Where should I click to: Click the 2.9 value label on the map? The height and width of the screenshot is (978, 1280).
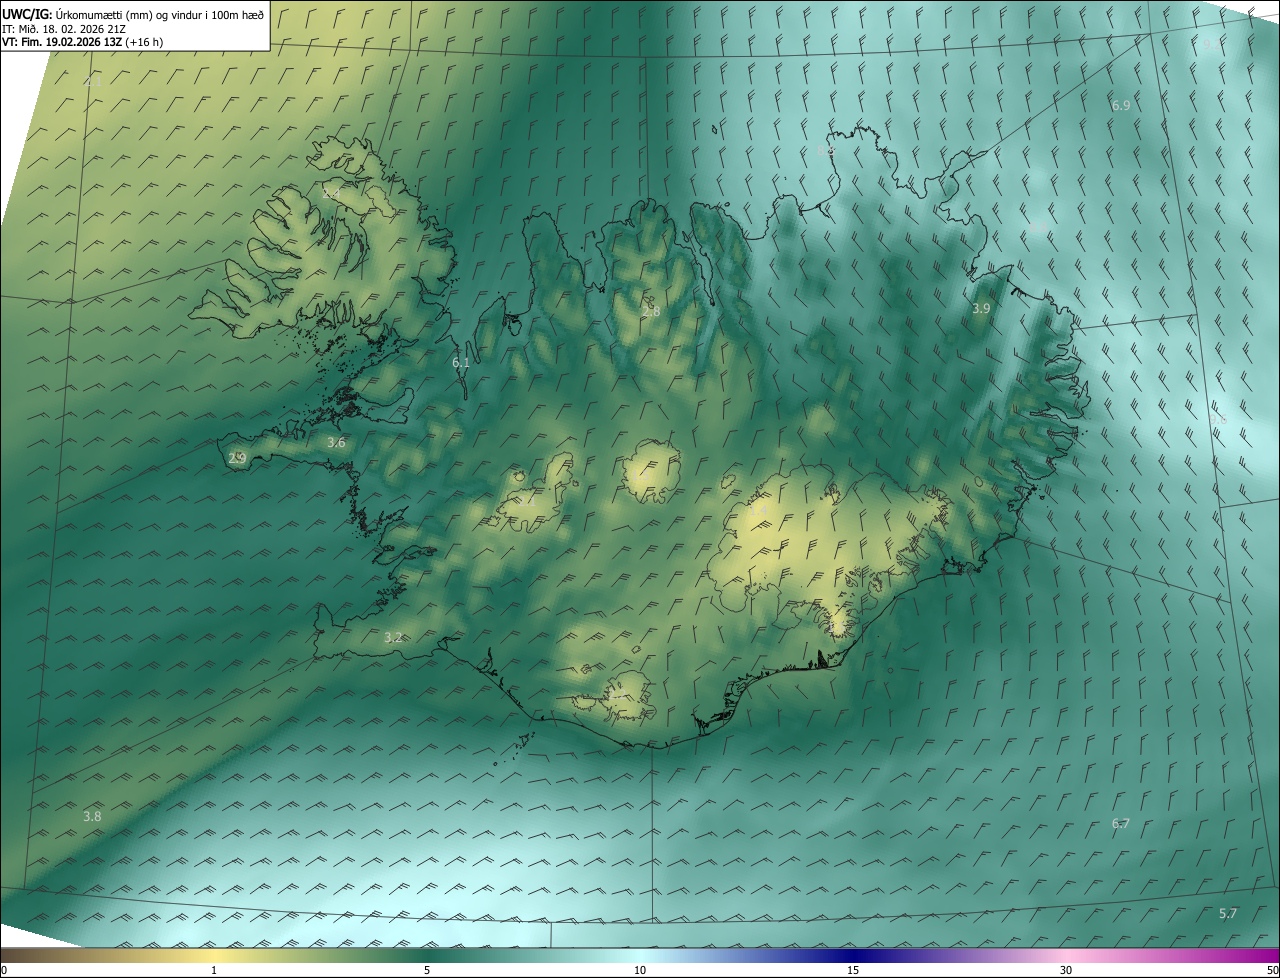[237, 458]
